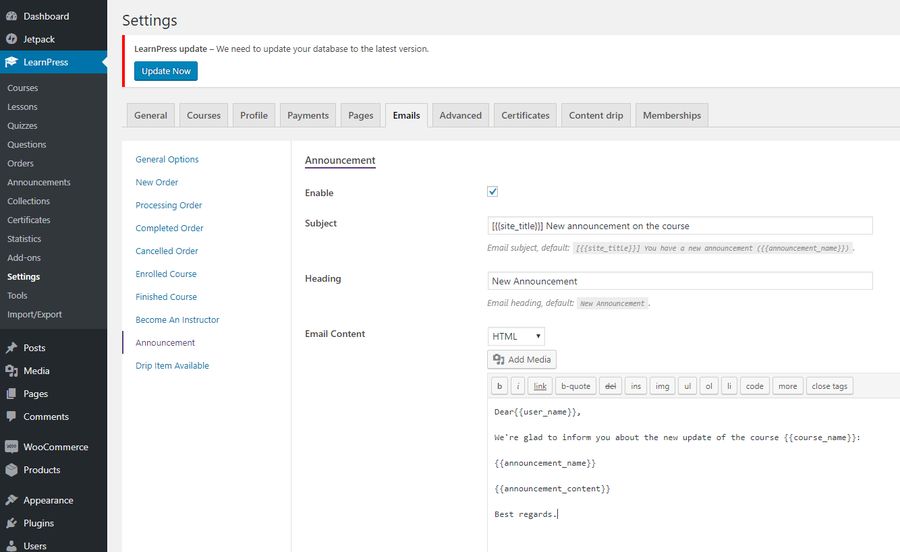Viewport: 900px width, 552px height.
Task: Click the Pages icon in sidebar
Action: (11, 394)
